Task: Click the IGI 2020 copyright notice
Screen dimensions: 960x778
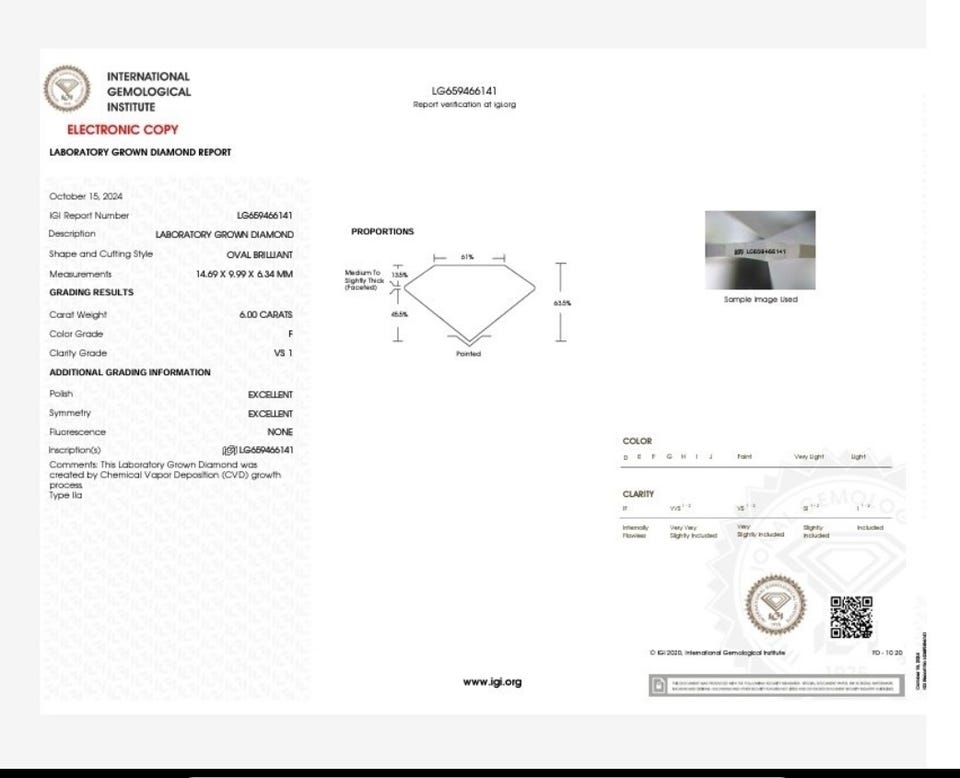Action: pyautogui.click(x=717, y=653)
